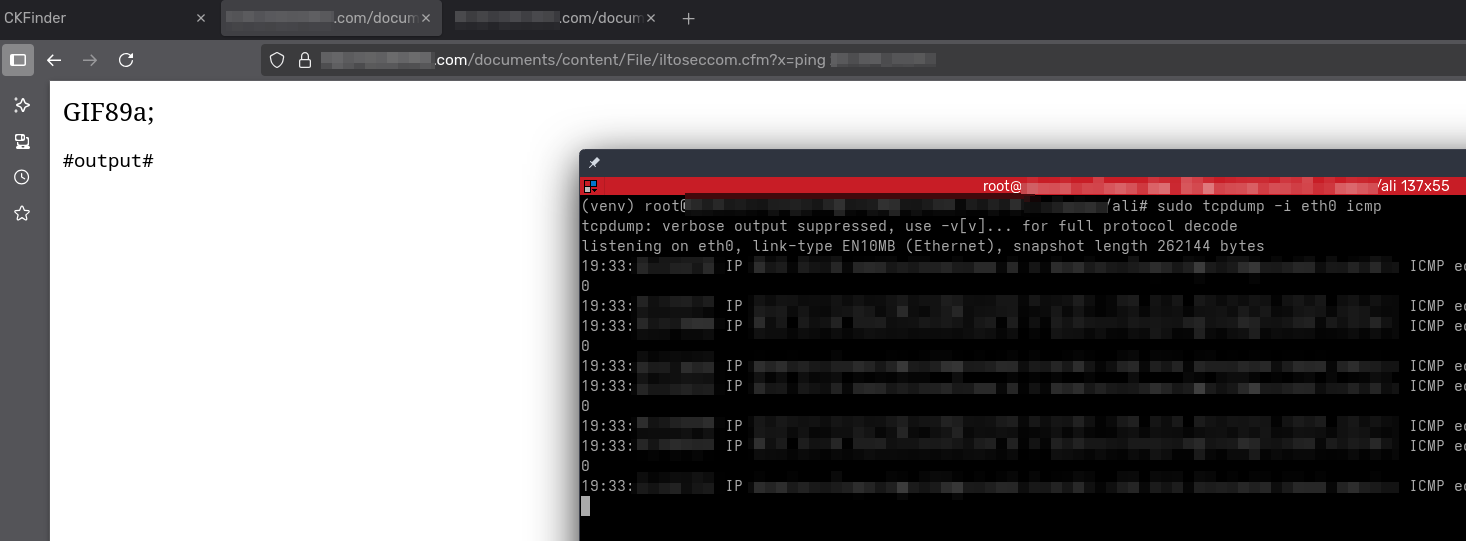This screenshot has height=541, width=1466.
Task: Select the third browser tab
Action: pos(557,18)
